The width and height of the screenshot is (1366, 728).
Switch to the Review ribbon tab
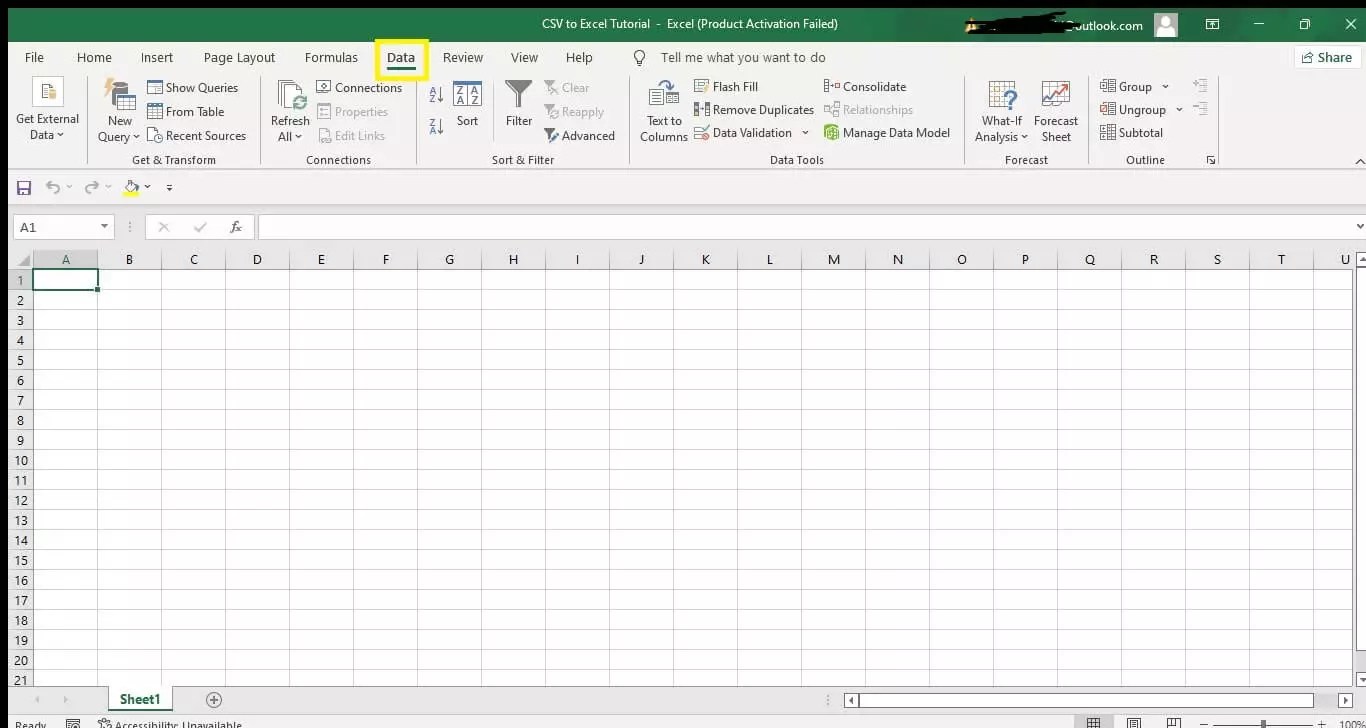click(x=462, y=57)
